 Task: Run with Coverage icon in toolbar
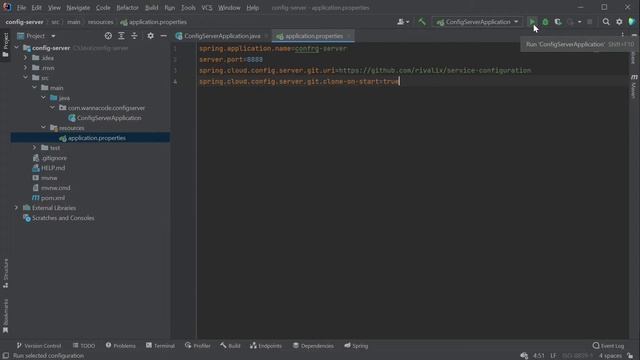tap(558, 22)
